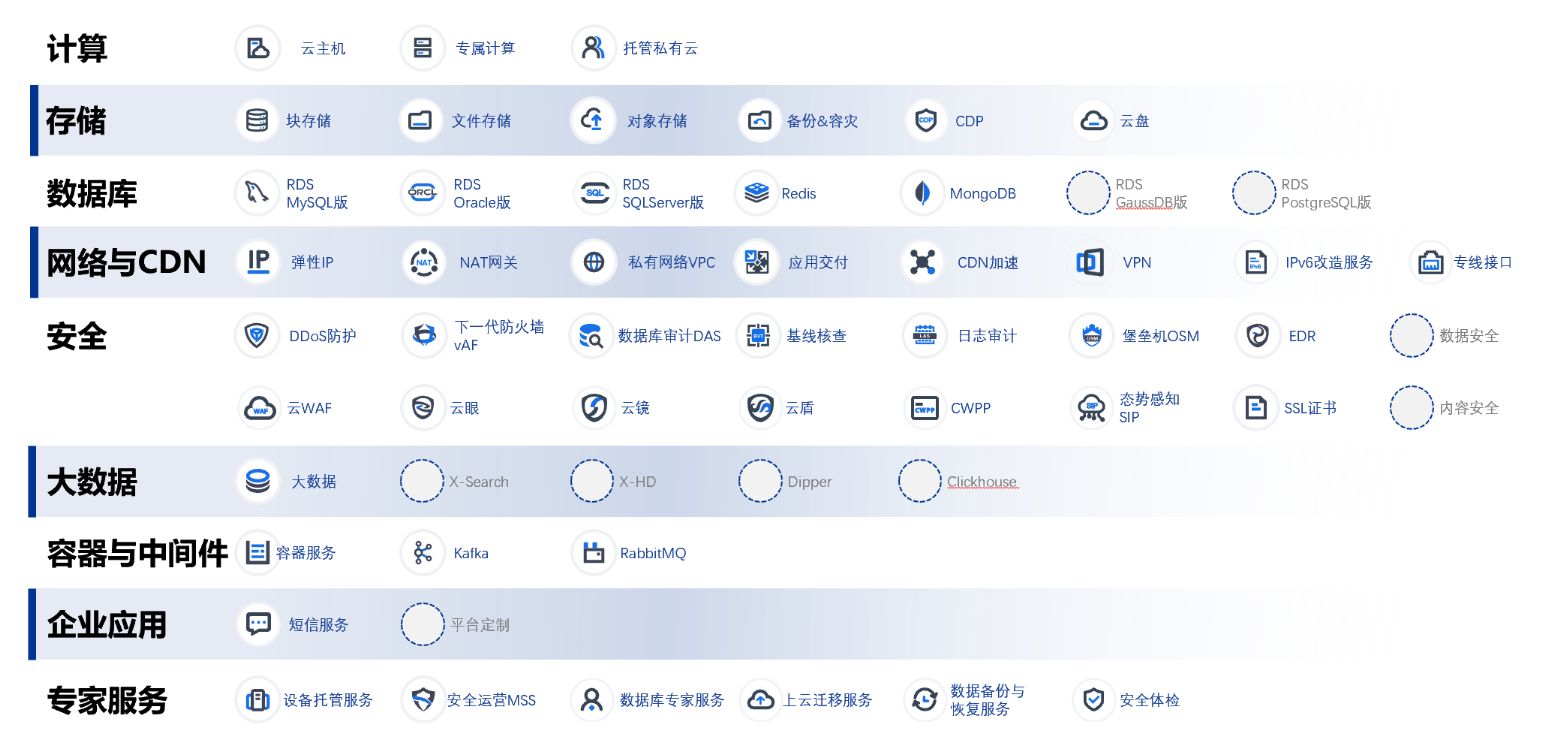
Task: Open the 态势感知 SIP icon
Action: point(1092,408)
